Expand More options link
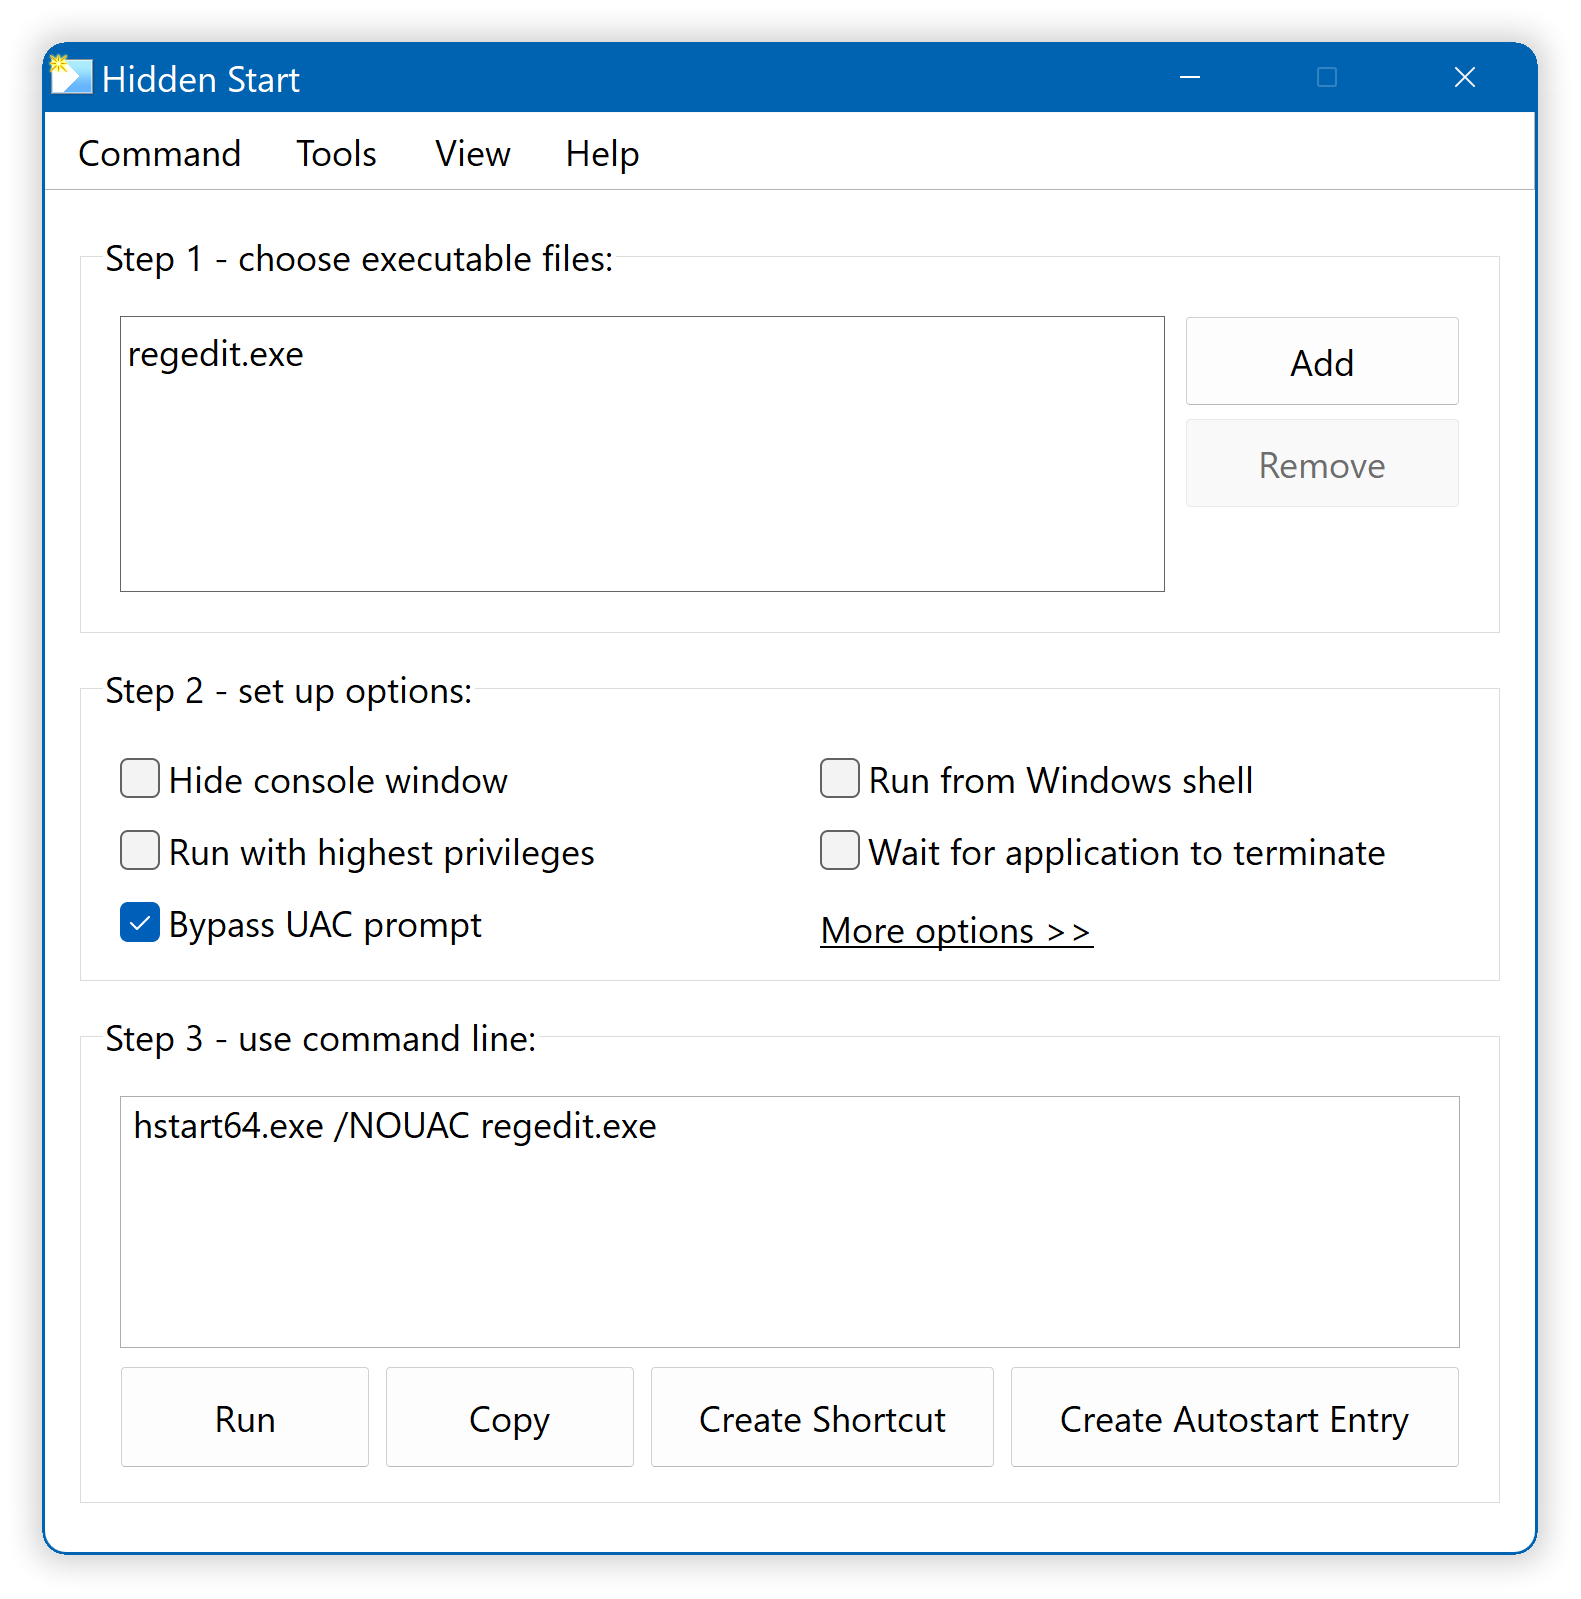Image resolution: width=1581 pixels, height=1599 pixels. 955,931
